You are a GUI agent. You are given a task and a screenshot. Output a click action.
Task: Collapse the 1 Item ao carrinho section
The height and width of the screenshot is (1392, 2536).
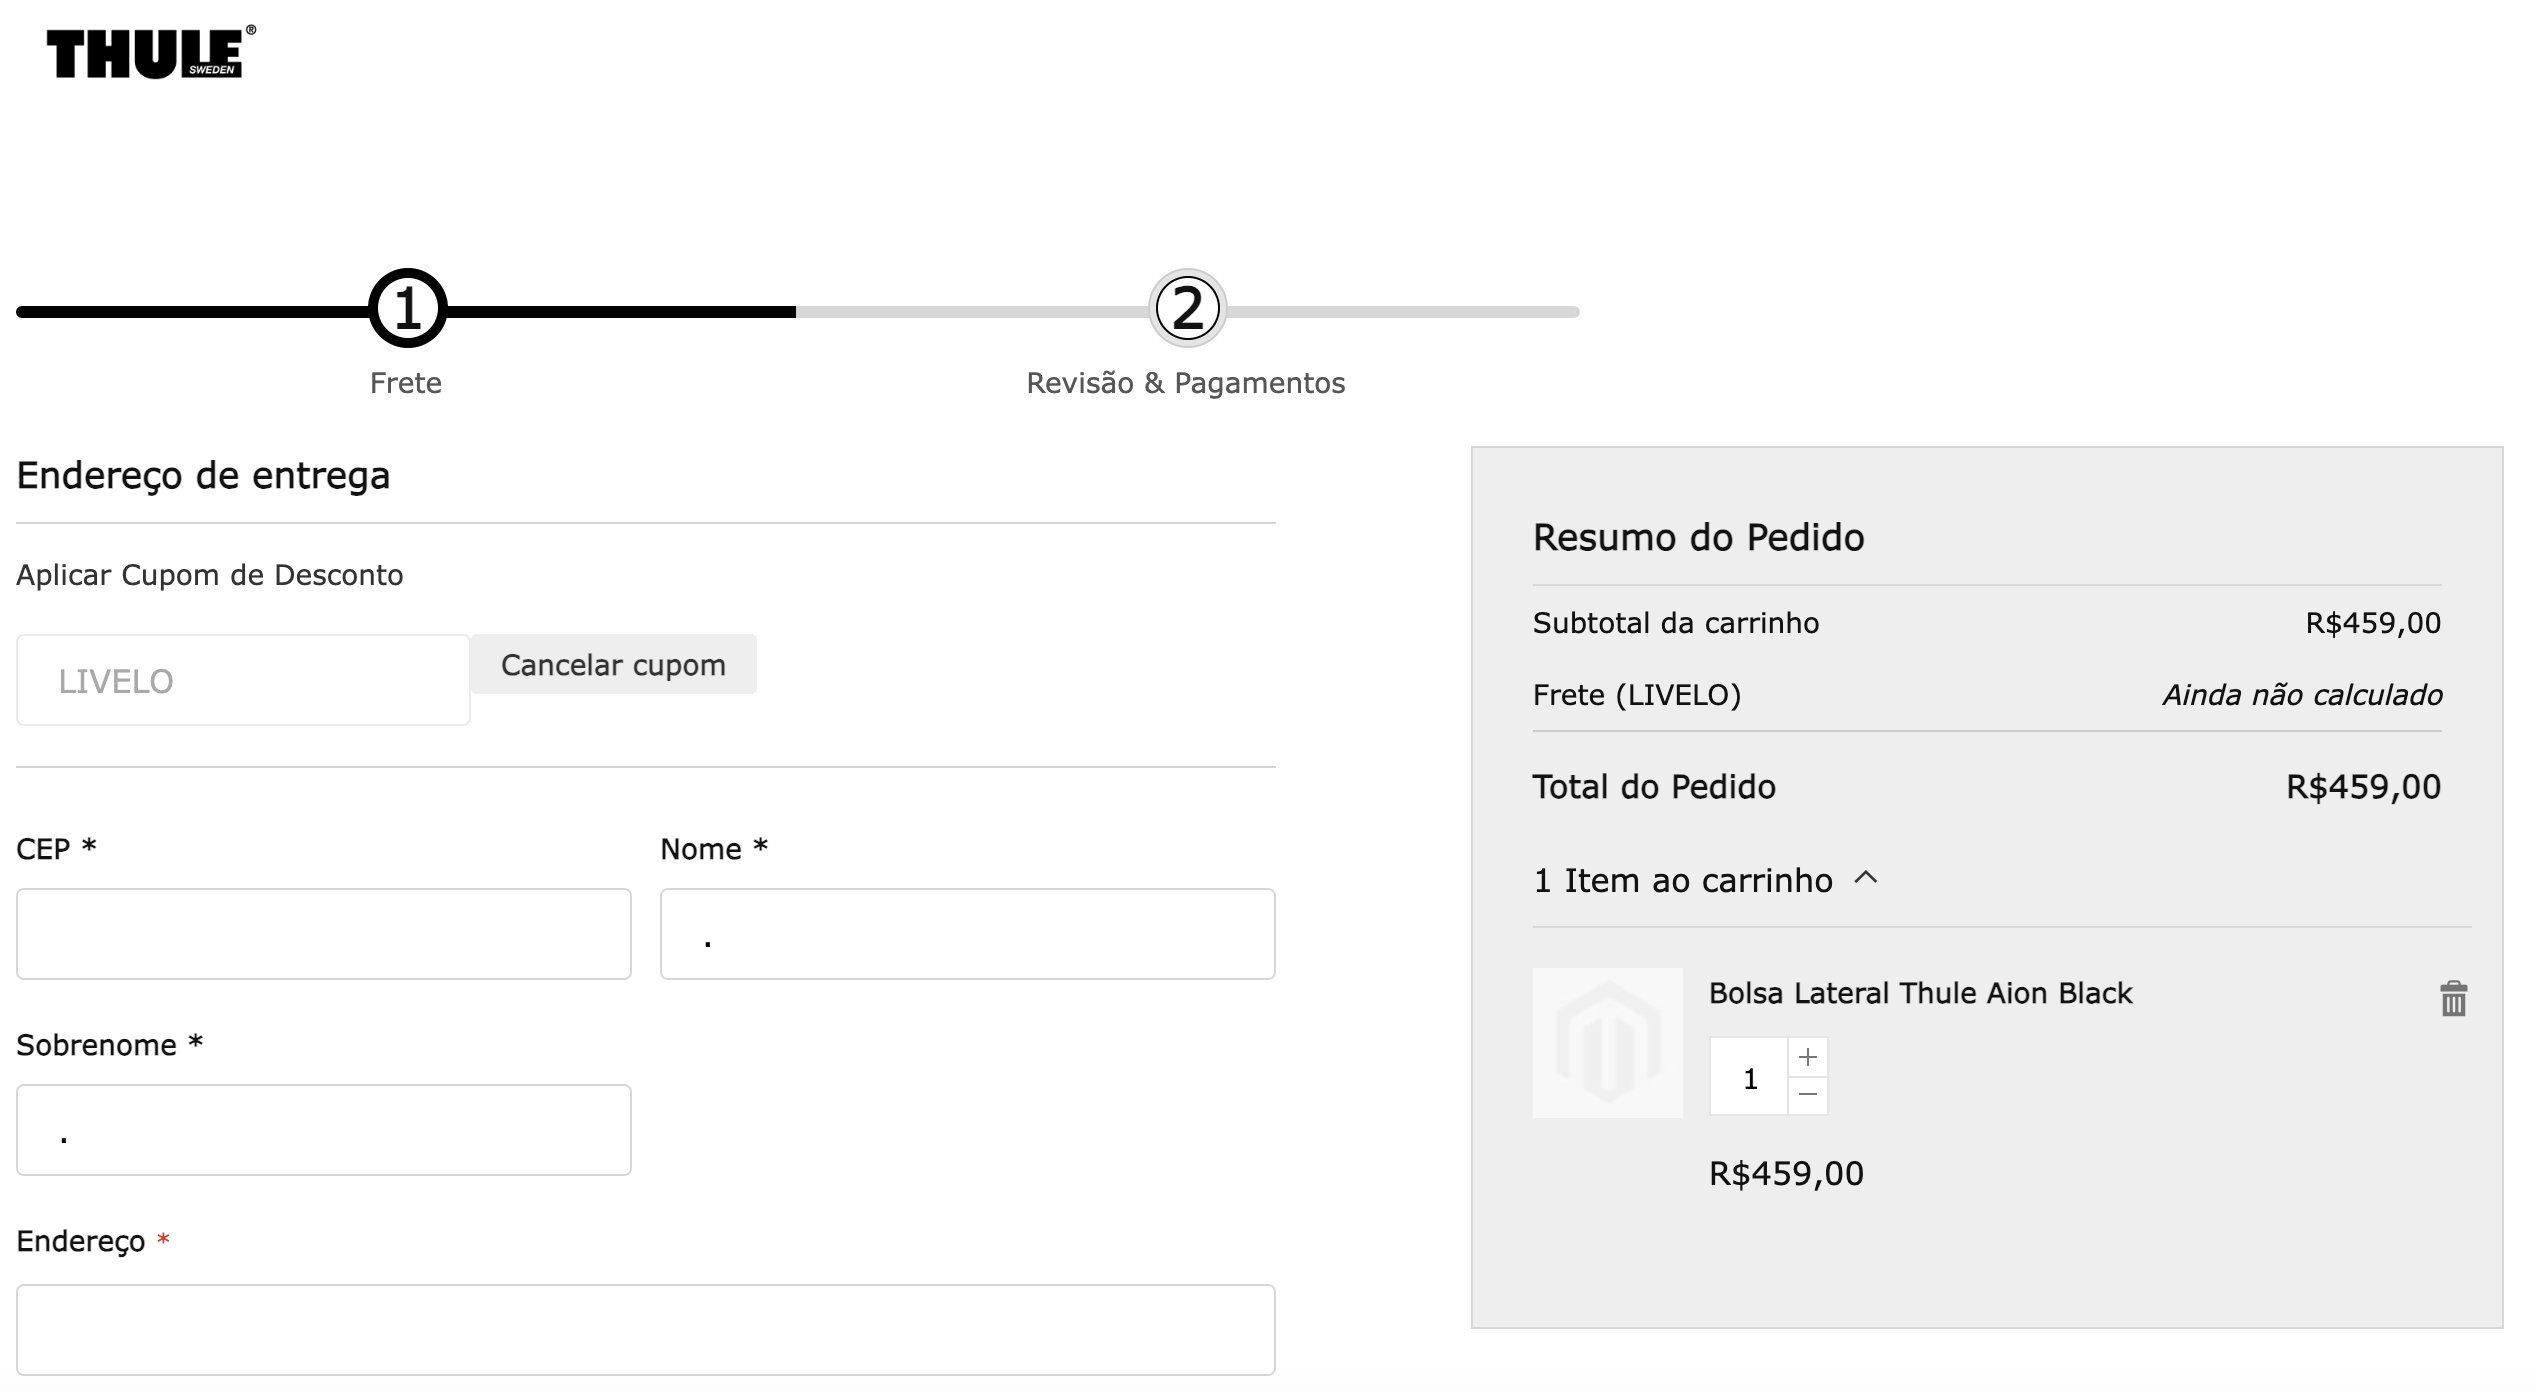pos(1706,880)
